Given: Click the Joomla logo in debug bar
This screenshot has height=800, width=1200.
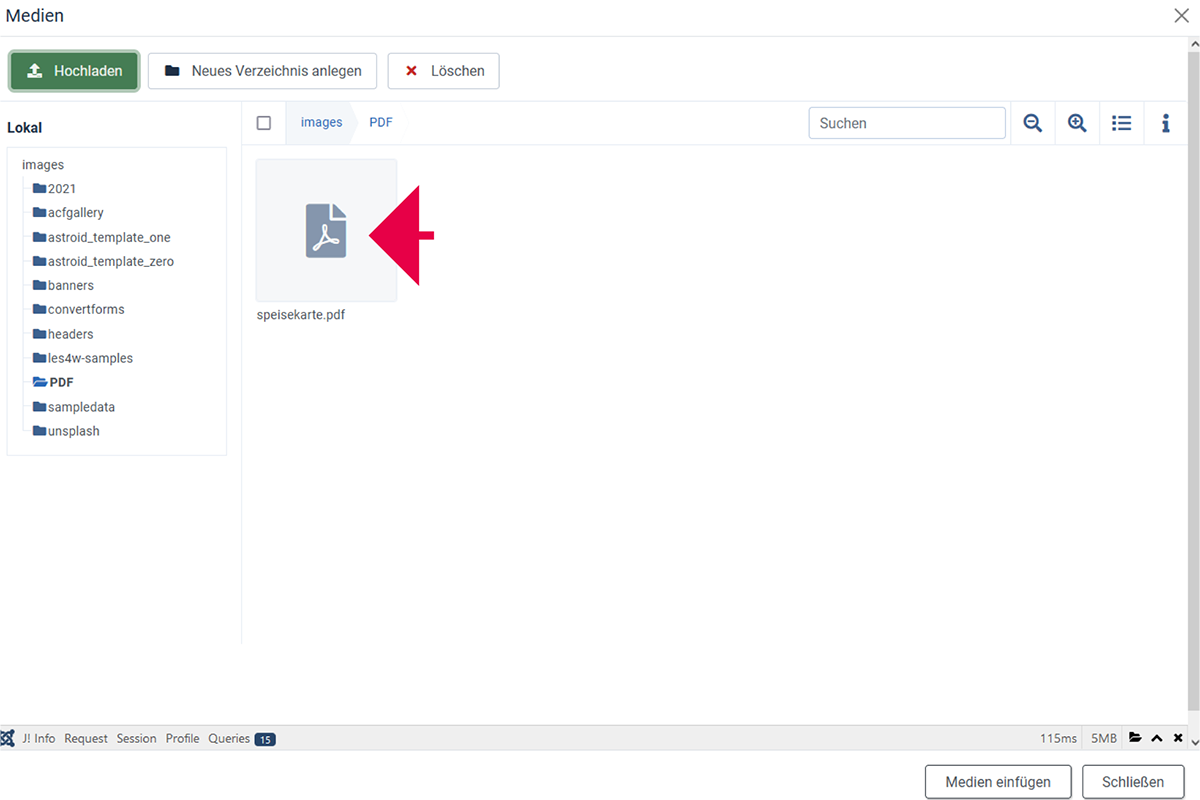Looking at the screenshot, I should (8, 738).
